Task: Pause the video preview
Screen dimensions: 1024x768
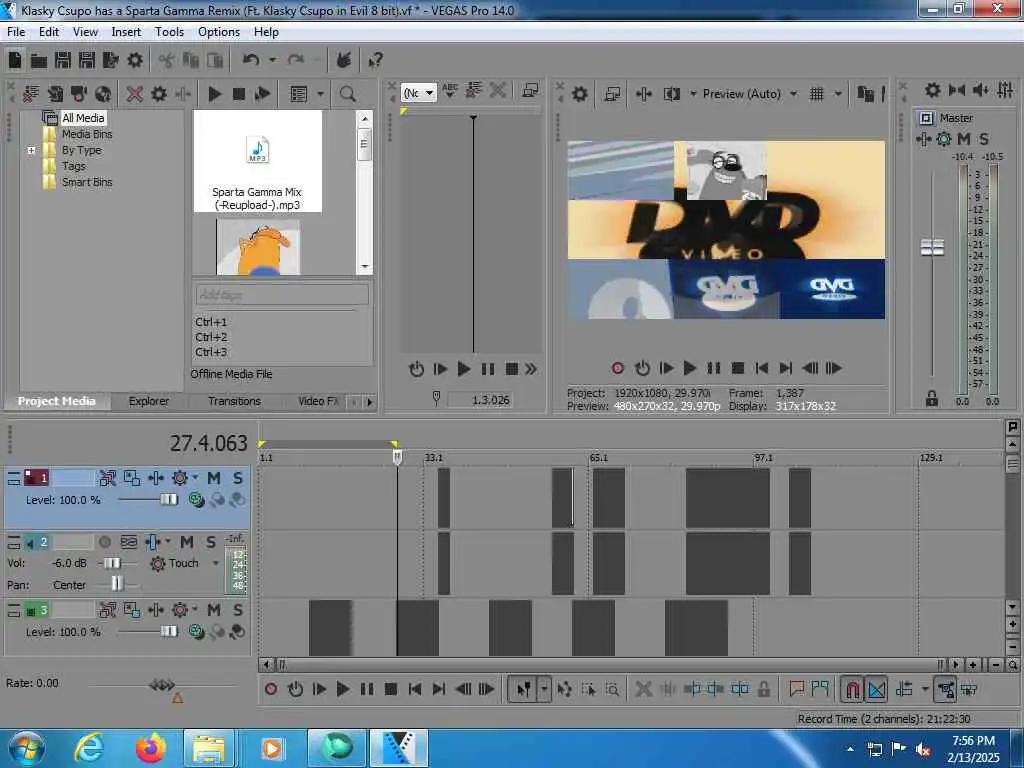Action: (713, 368)
